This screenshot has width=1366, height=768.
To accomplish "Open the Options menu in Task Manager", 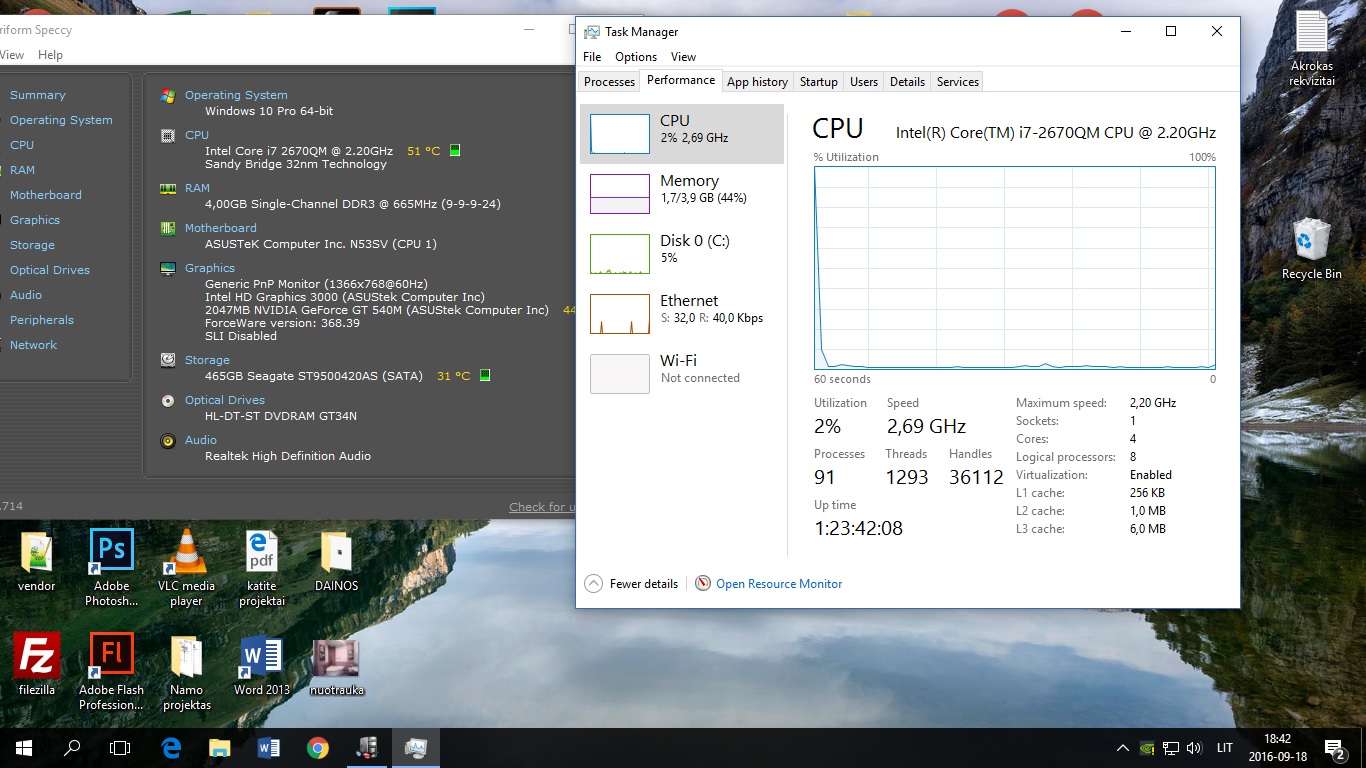I will pos(635,57).
